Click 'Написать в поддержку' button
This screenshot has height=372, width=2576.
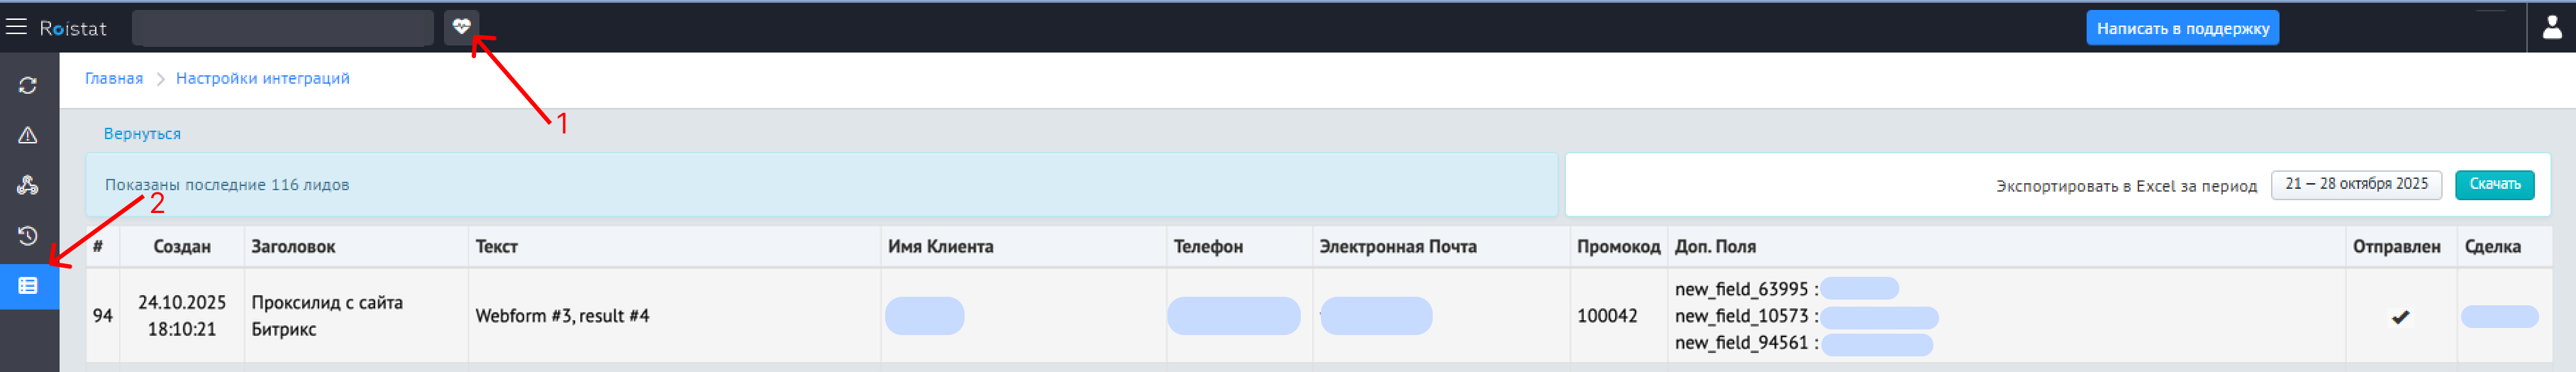tap(2182, 28)
